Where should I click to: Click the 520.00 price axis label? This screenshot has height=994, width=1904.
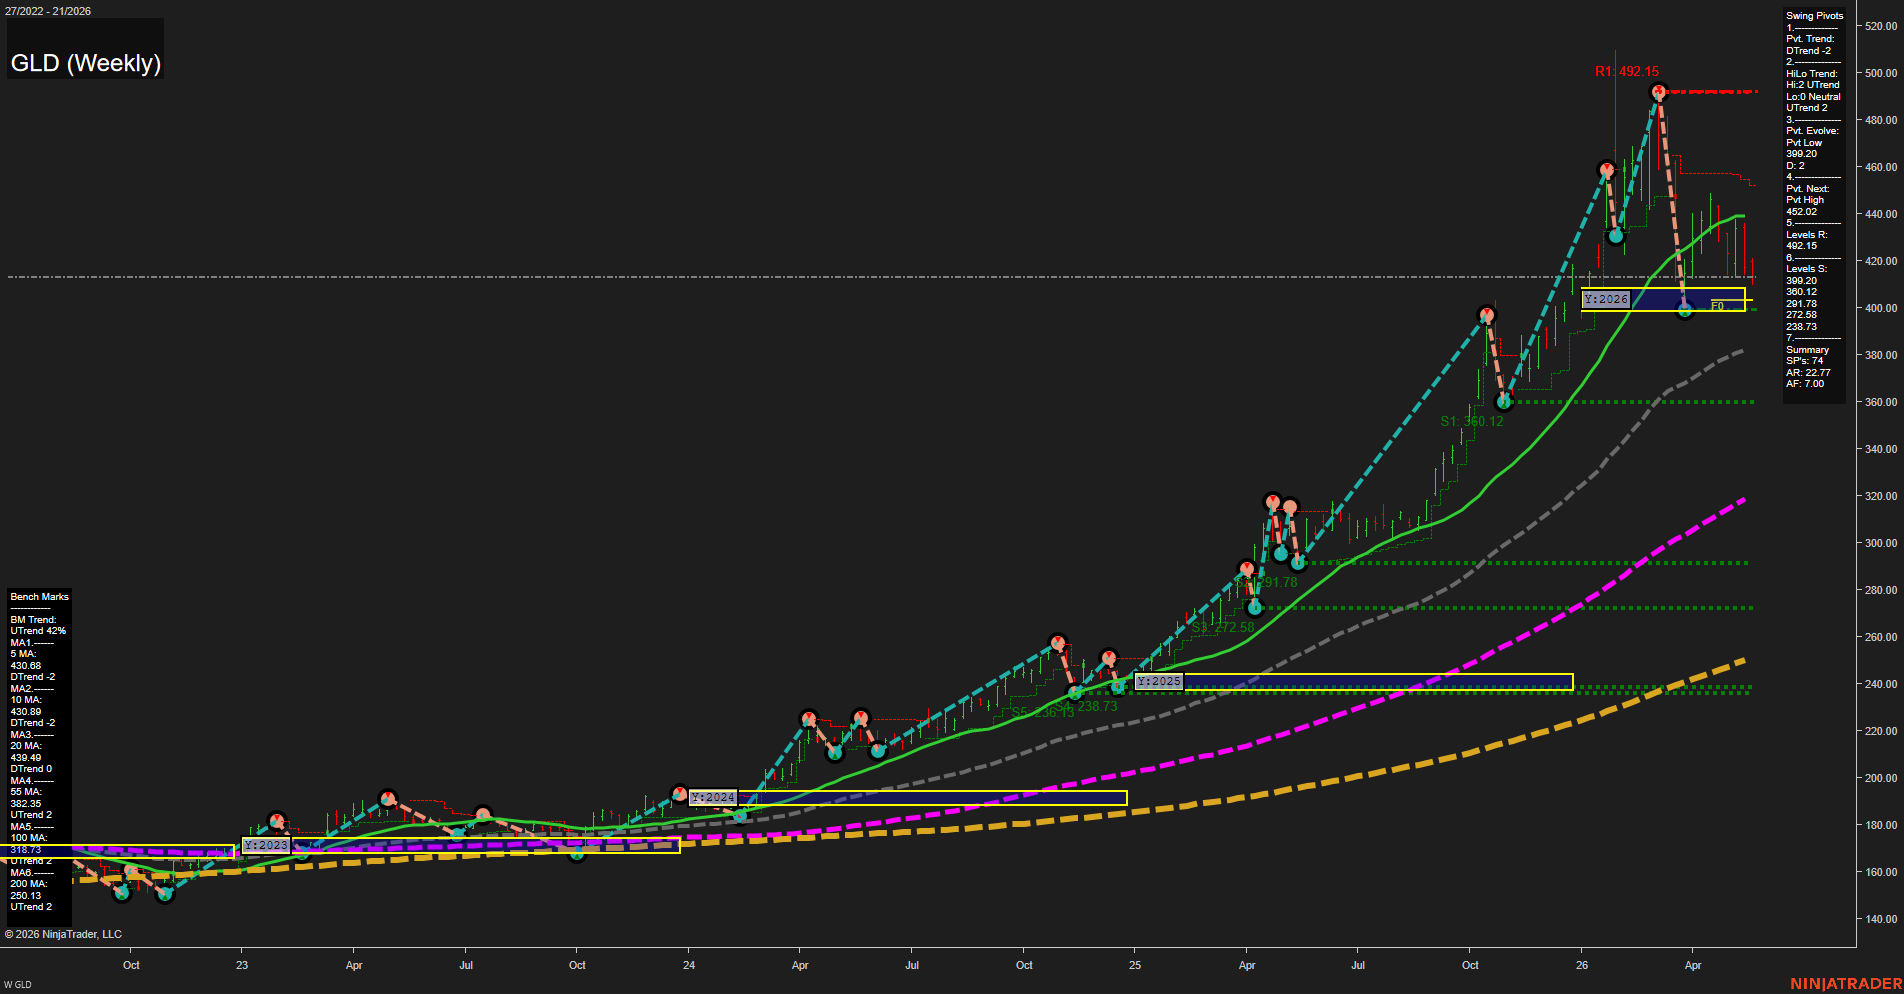click(1881, 26)
